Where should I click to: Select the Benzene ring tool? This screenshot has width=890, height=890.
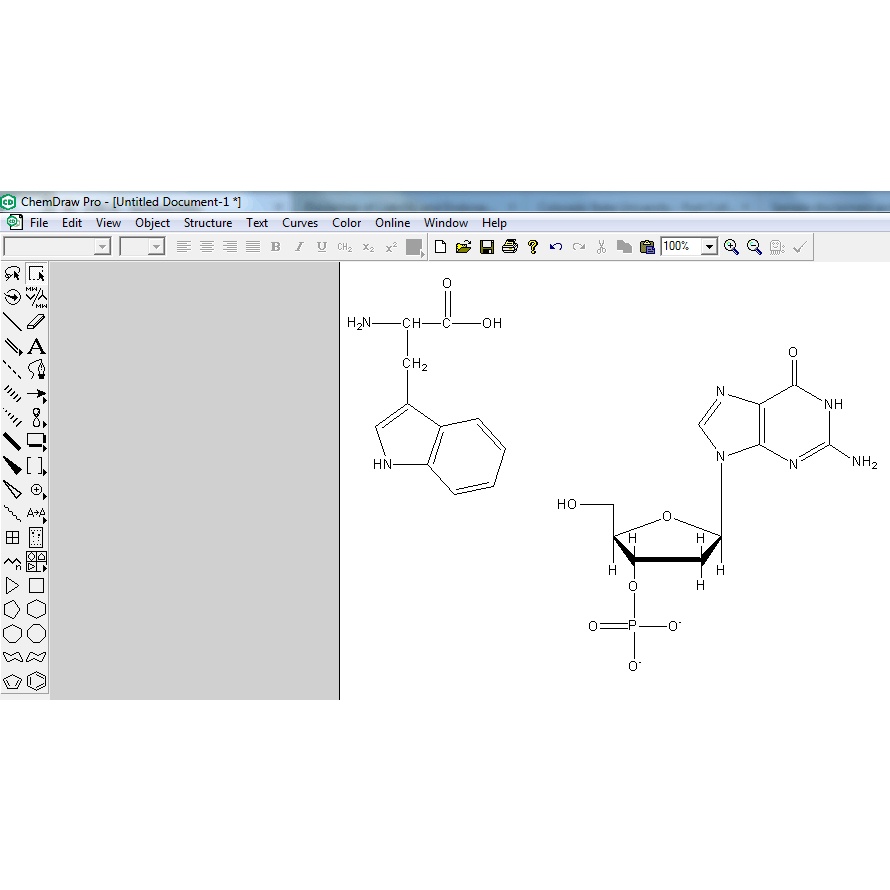tap(36, 681)
